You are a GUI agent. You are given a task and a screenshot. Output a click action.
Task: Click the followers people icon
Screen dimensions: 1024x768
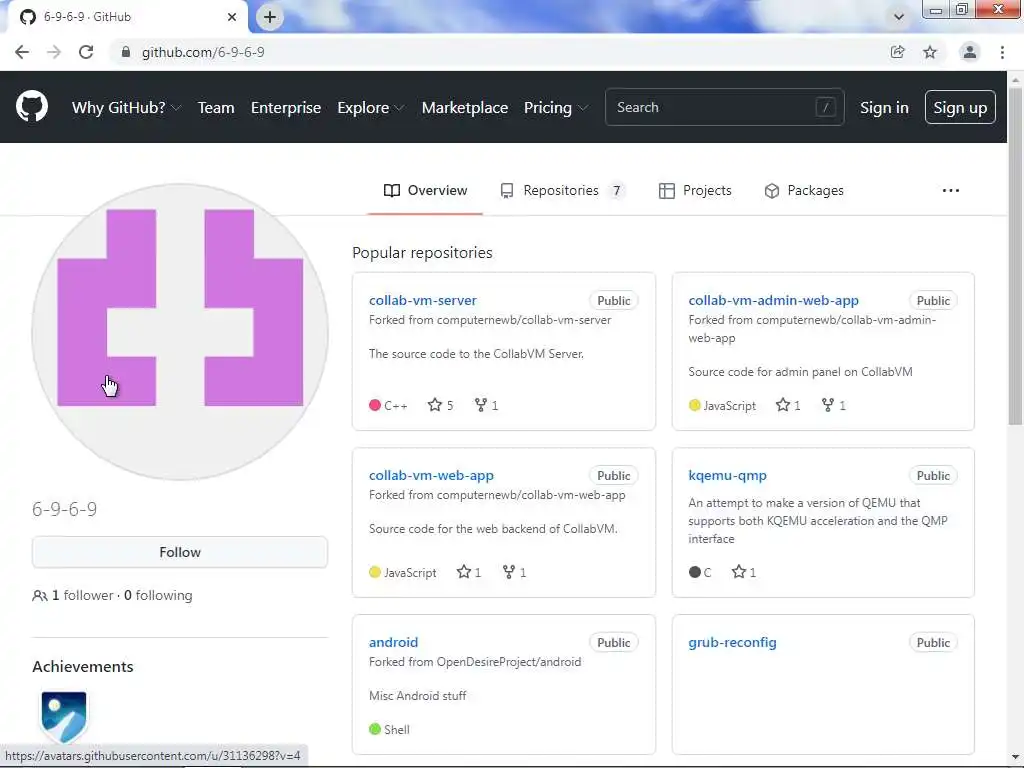[40, 596]
